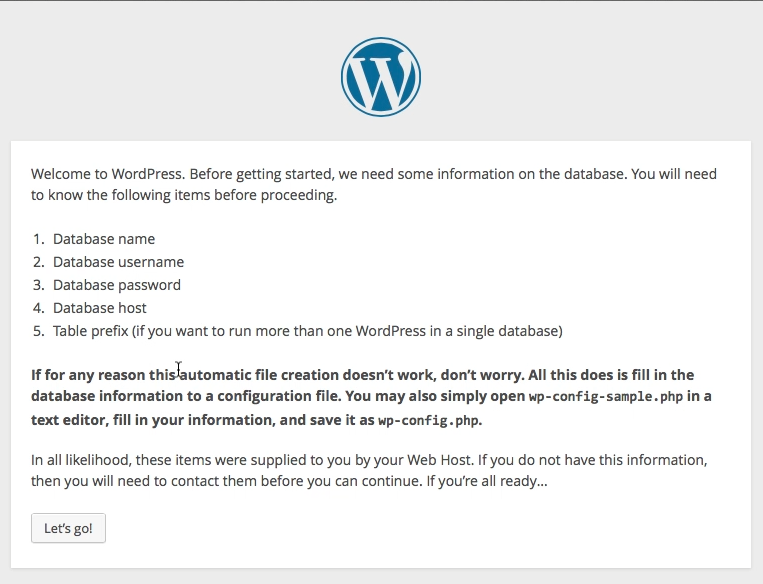Viewport: 763px width, 584px height.
Task: Click the number 5 list marker
Action: (38, 331)
